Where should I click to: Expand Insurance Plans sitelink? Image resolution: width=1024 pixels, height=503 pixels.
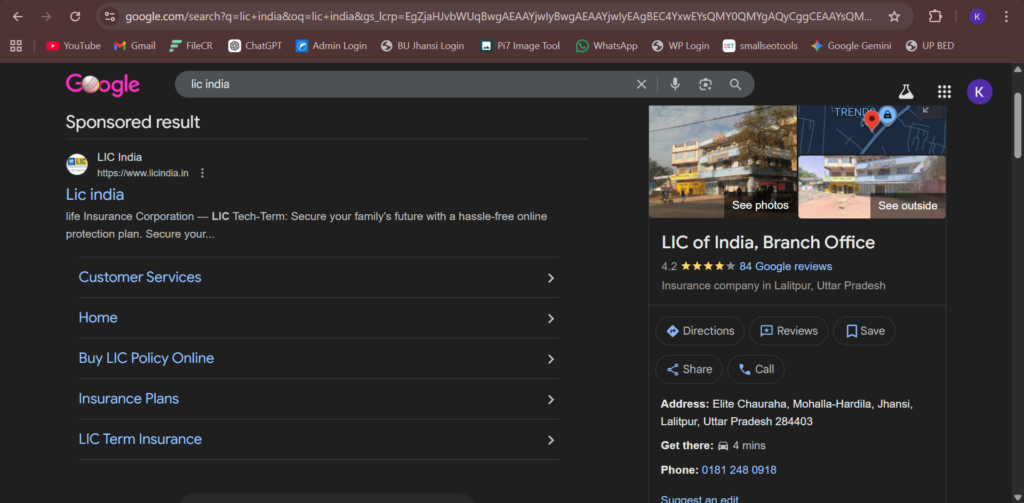(x=319, y=399)
